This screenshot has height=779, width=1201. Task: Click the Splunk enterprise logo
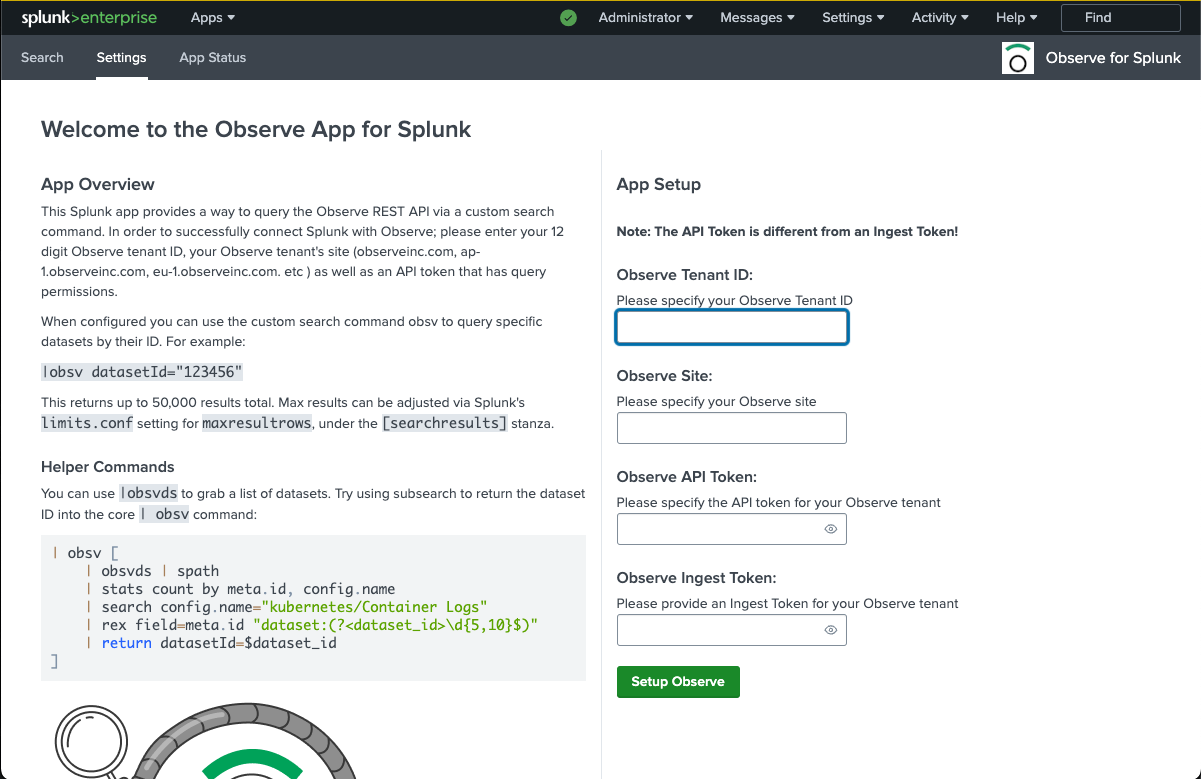[x=89, y=17]
